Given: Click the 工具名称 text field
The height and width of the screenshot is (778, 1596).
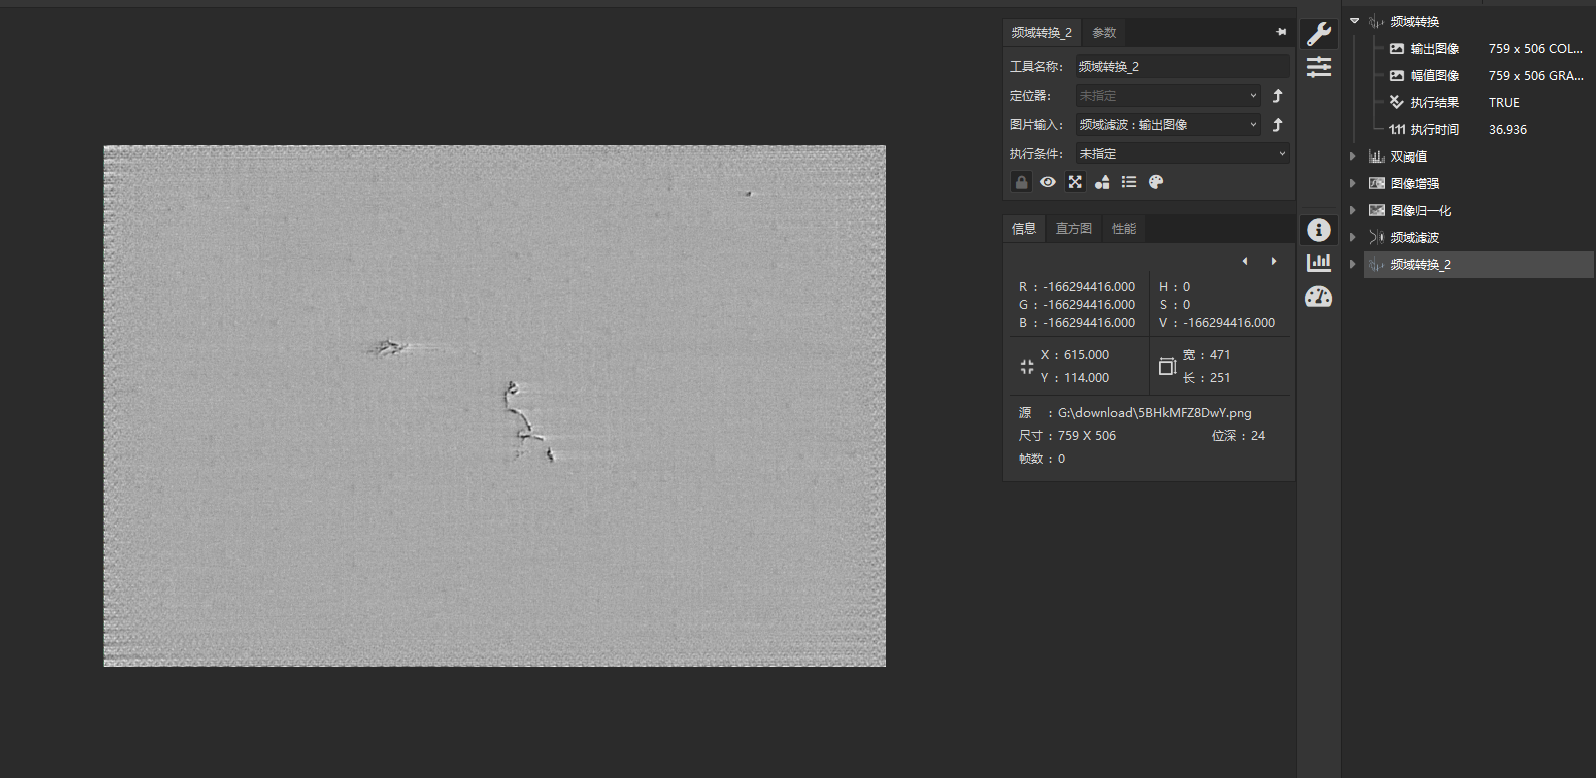Looking at the screenshot, I should coord(1182,67).
